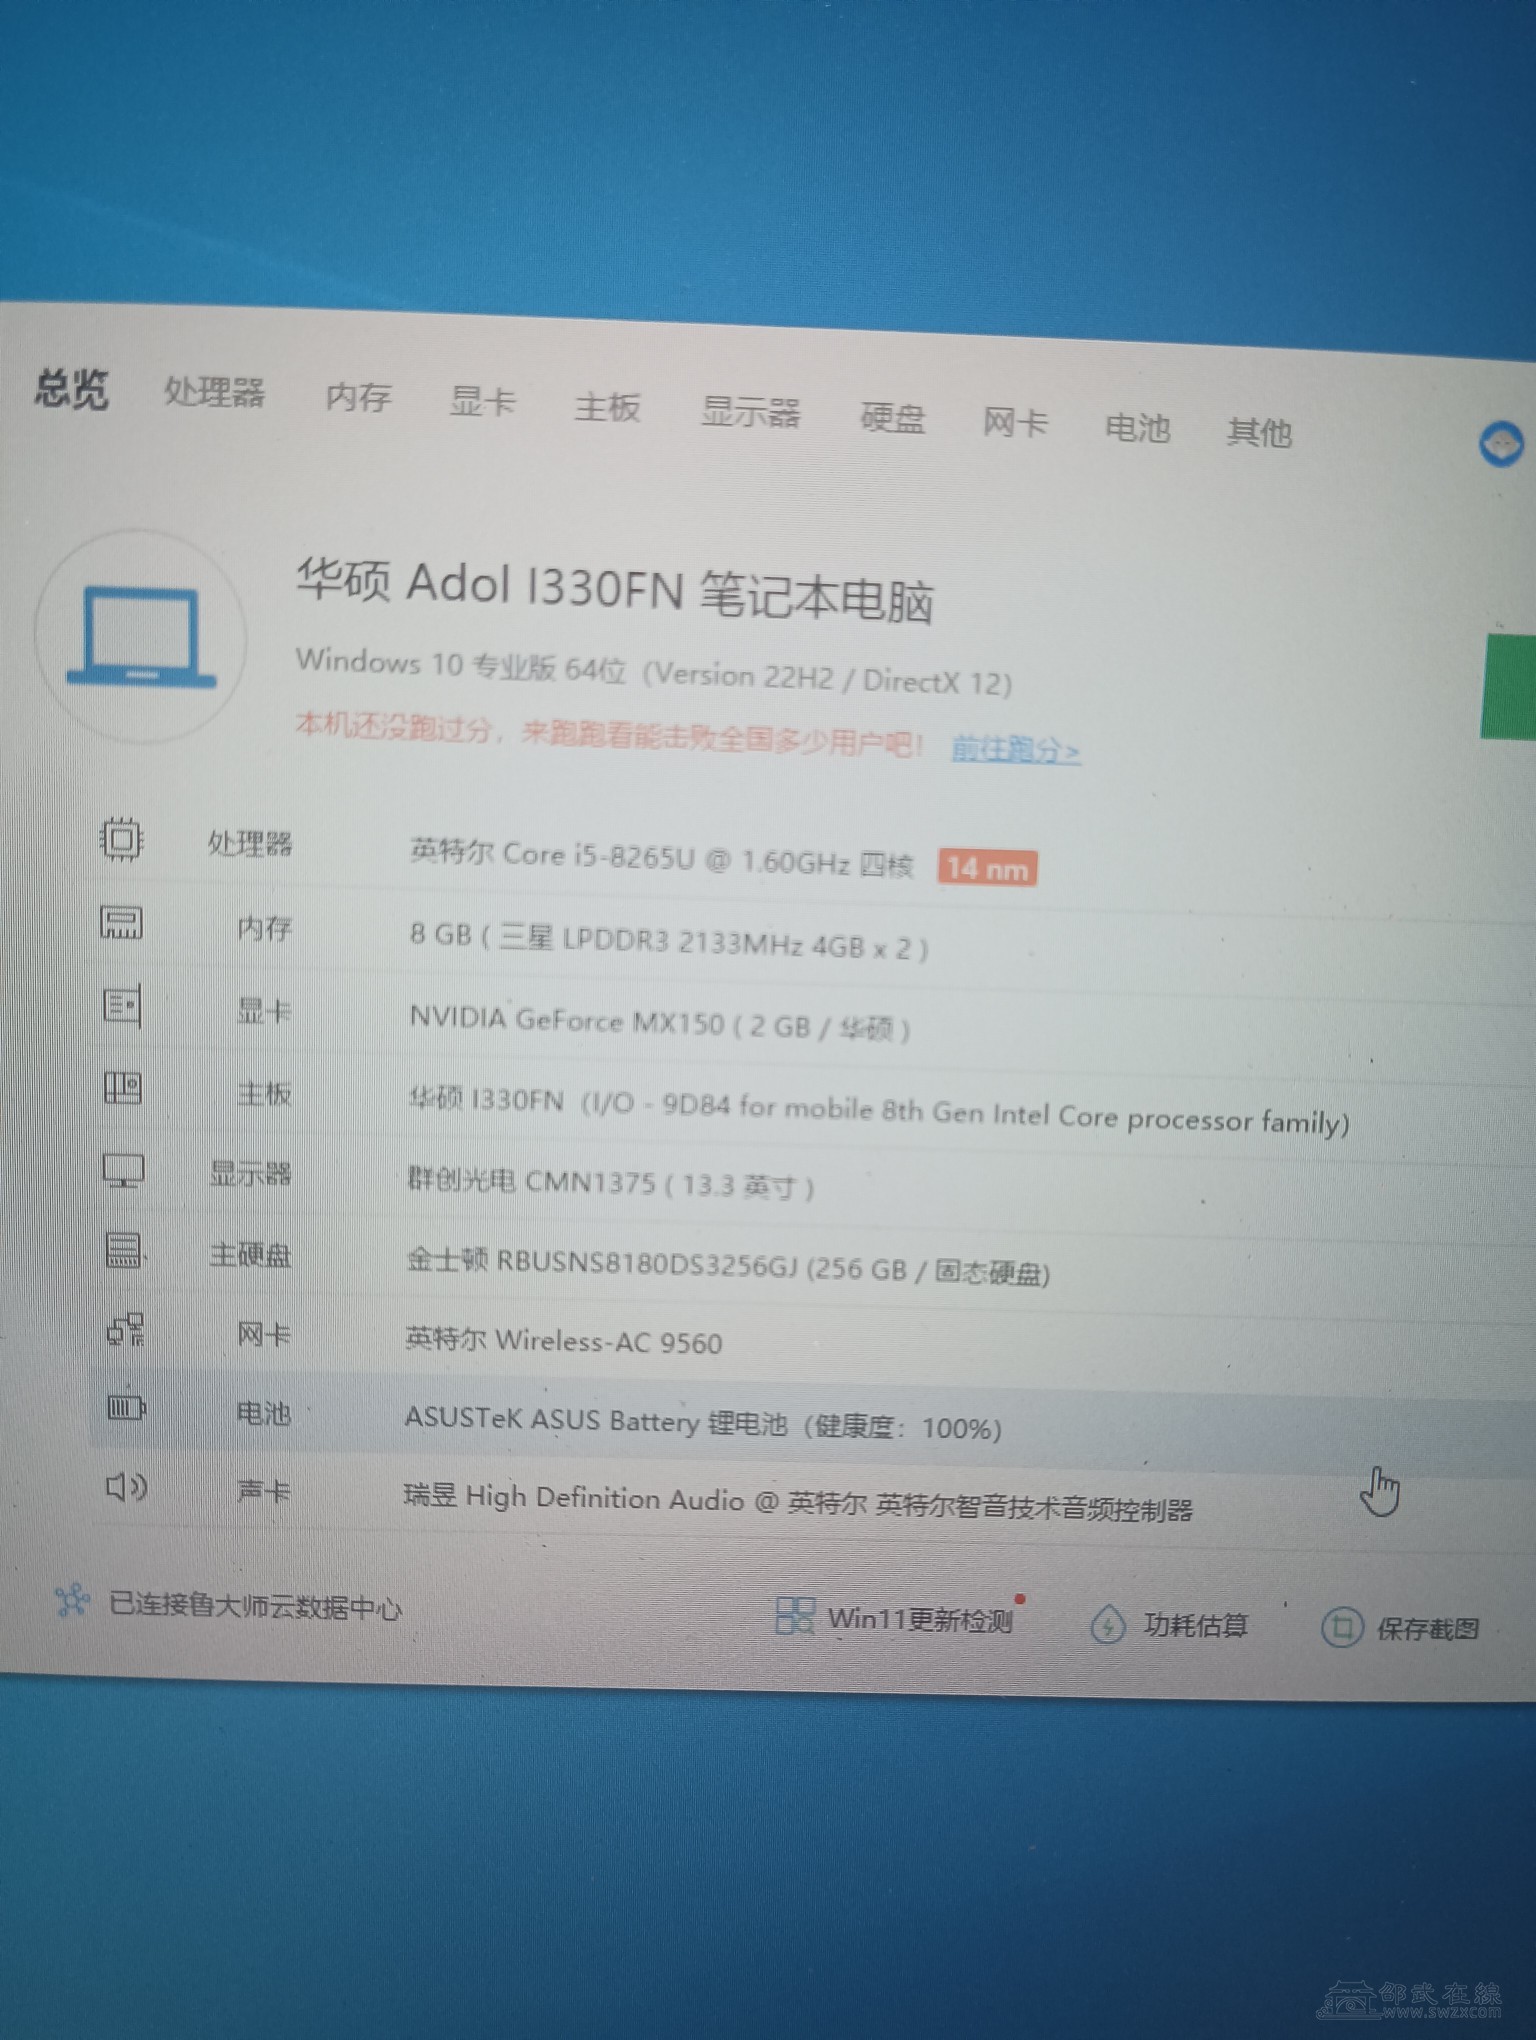1536x2040 pixels.
Task: Click the save screenshot crop icon
Action: tap(1341, 1627)
